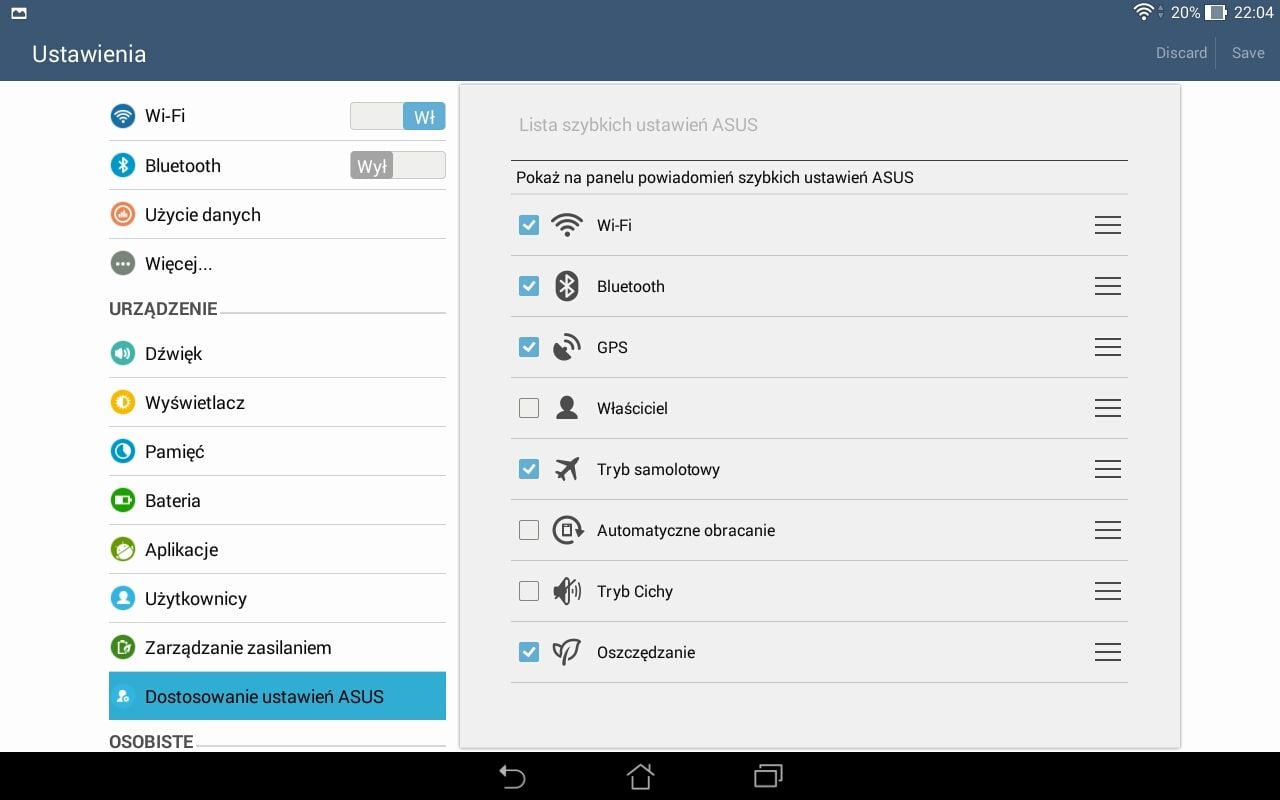Tap the Bateria battery icon in sidebar
The image size is (1280, 800).
(x=122, y=500)
